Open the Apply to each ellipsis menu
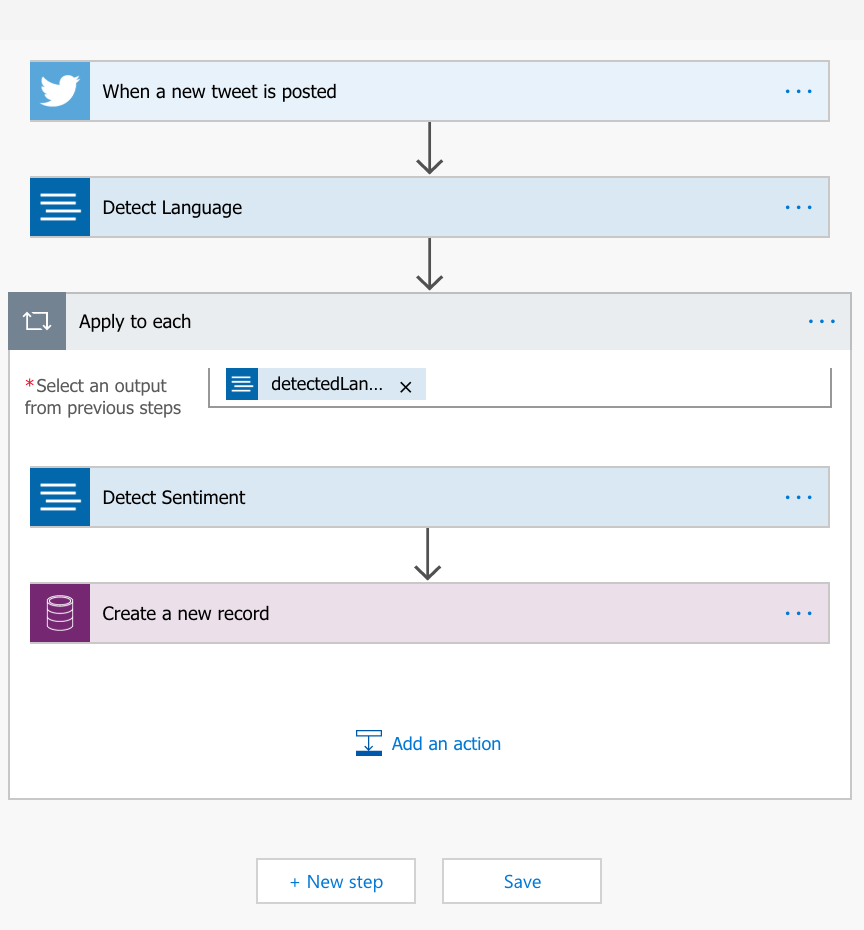Screen dimensions: 864x930 pos(821,321)
